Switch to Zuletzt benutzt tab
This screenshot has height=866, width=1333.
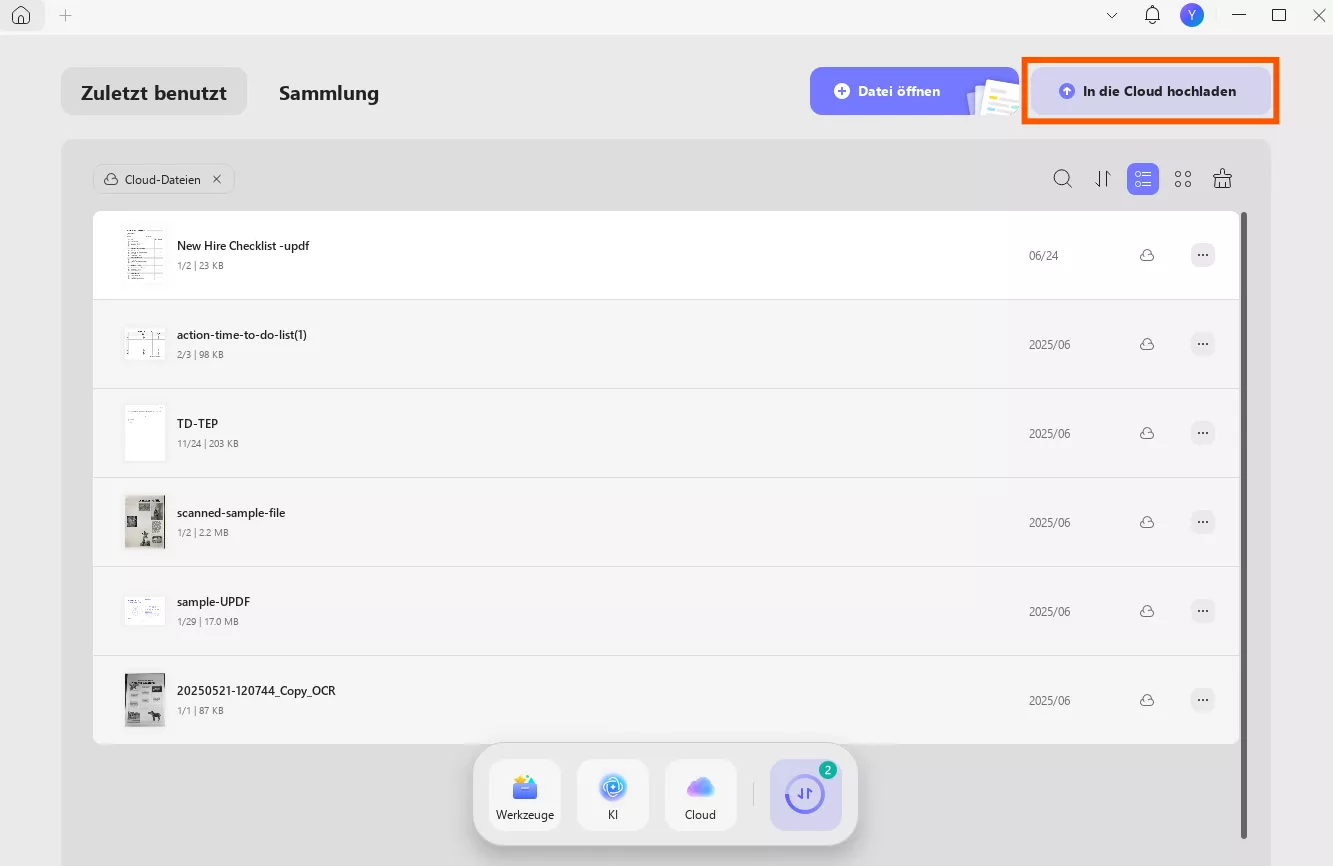[154, 92]
